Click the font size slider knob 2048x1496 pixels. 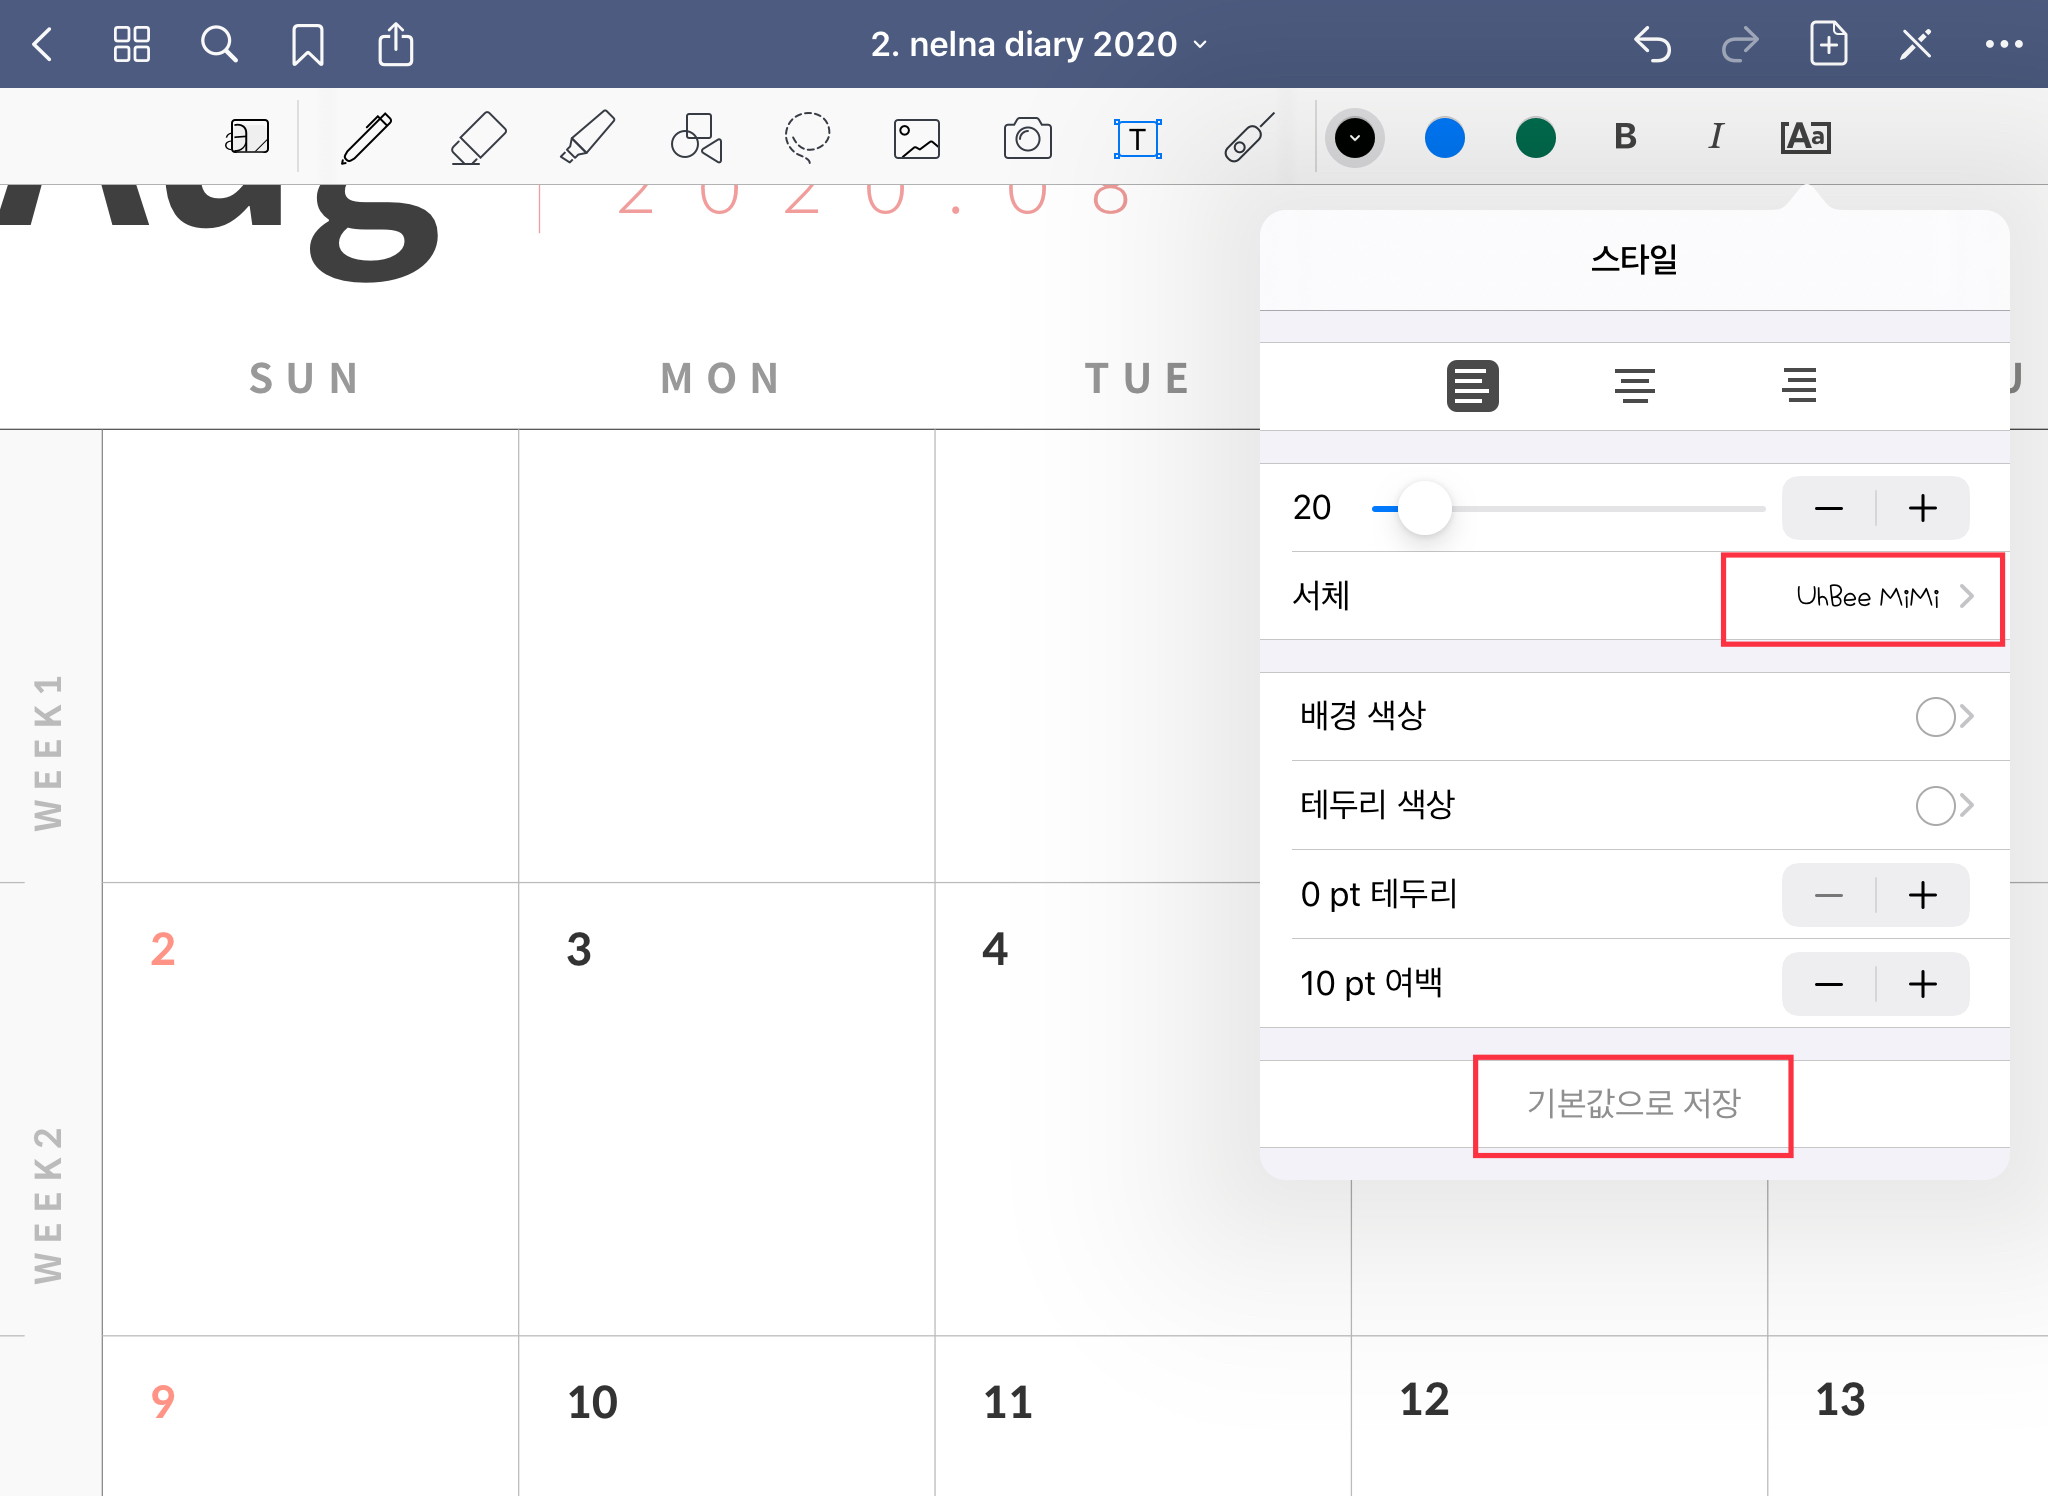click(1424, 508)
